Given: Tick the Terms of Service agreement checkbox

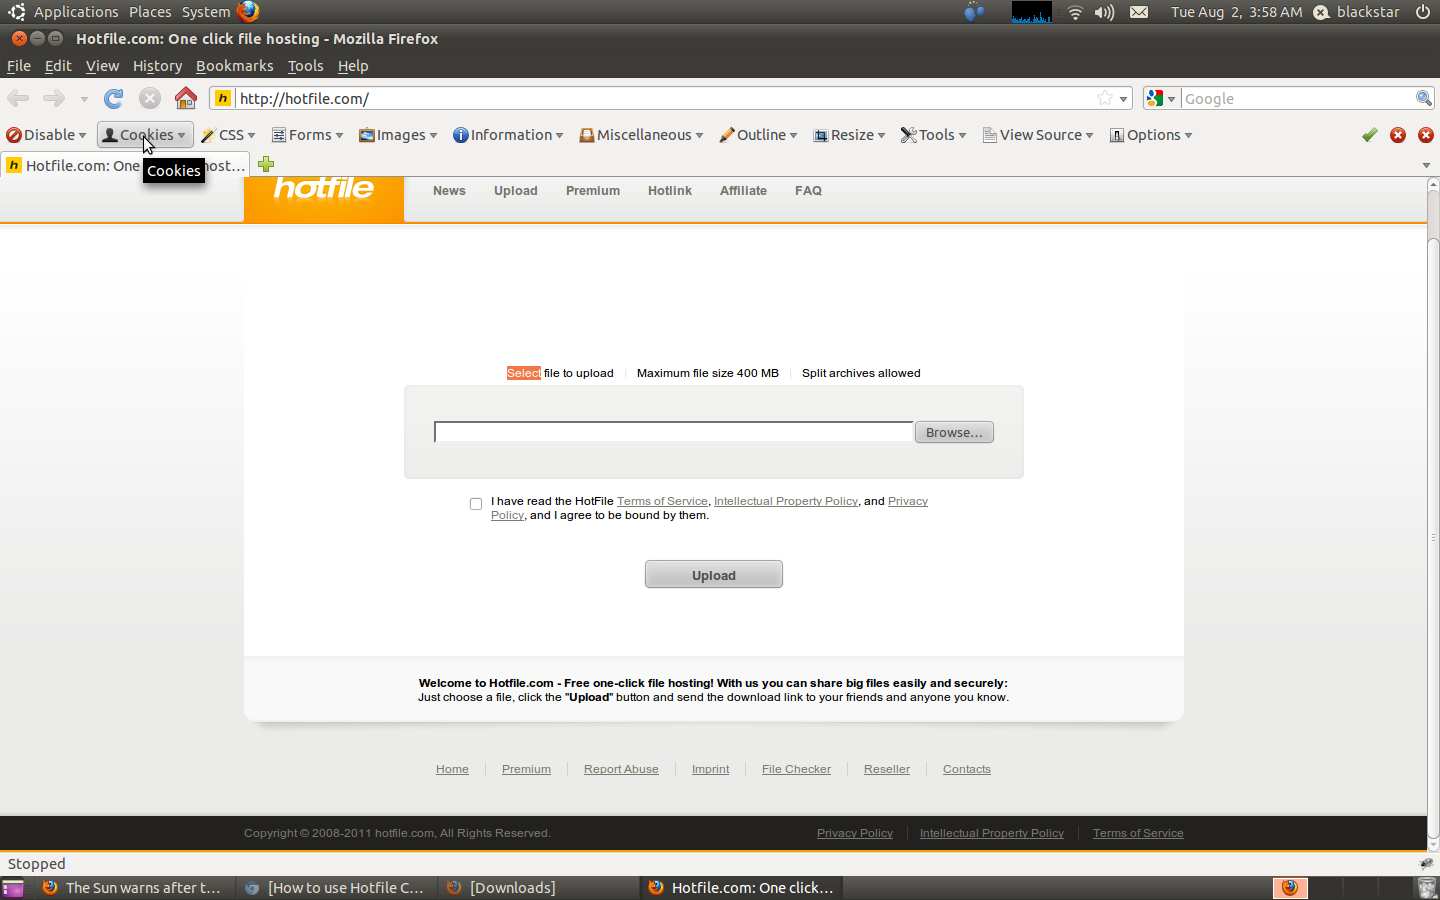Looking at the screenshot, I should [476, 504].
